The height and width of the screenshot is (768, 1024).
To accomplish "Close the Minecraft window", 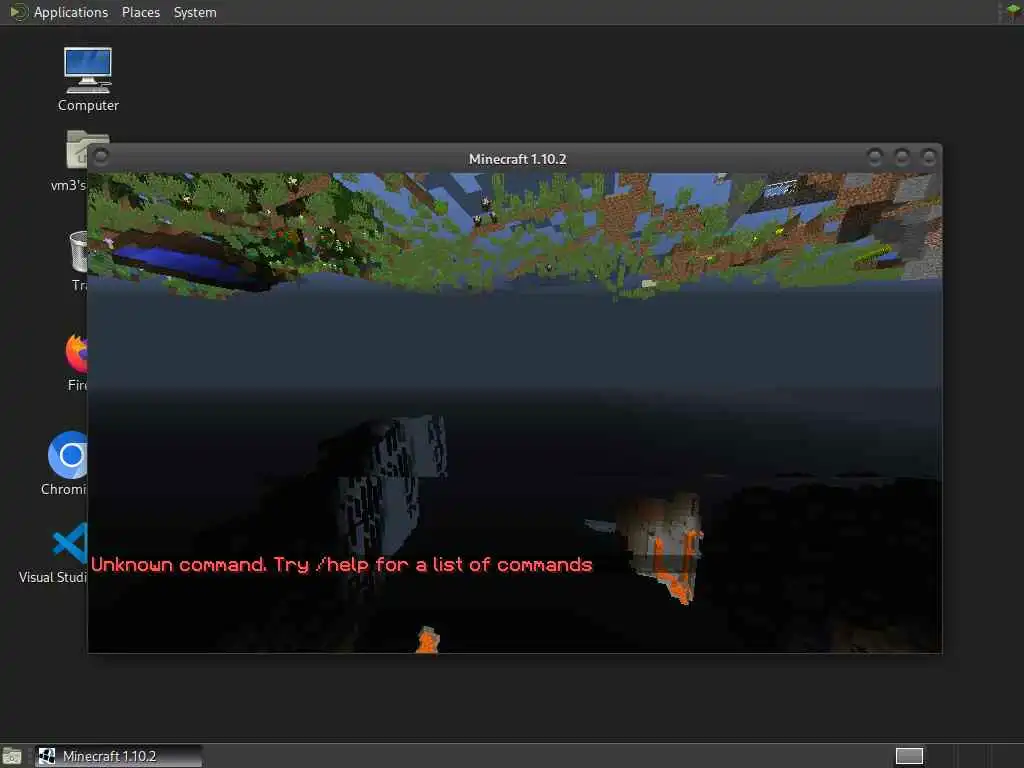I will (x=929, y=157).
